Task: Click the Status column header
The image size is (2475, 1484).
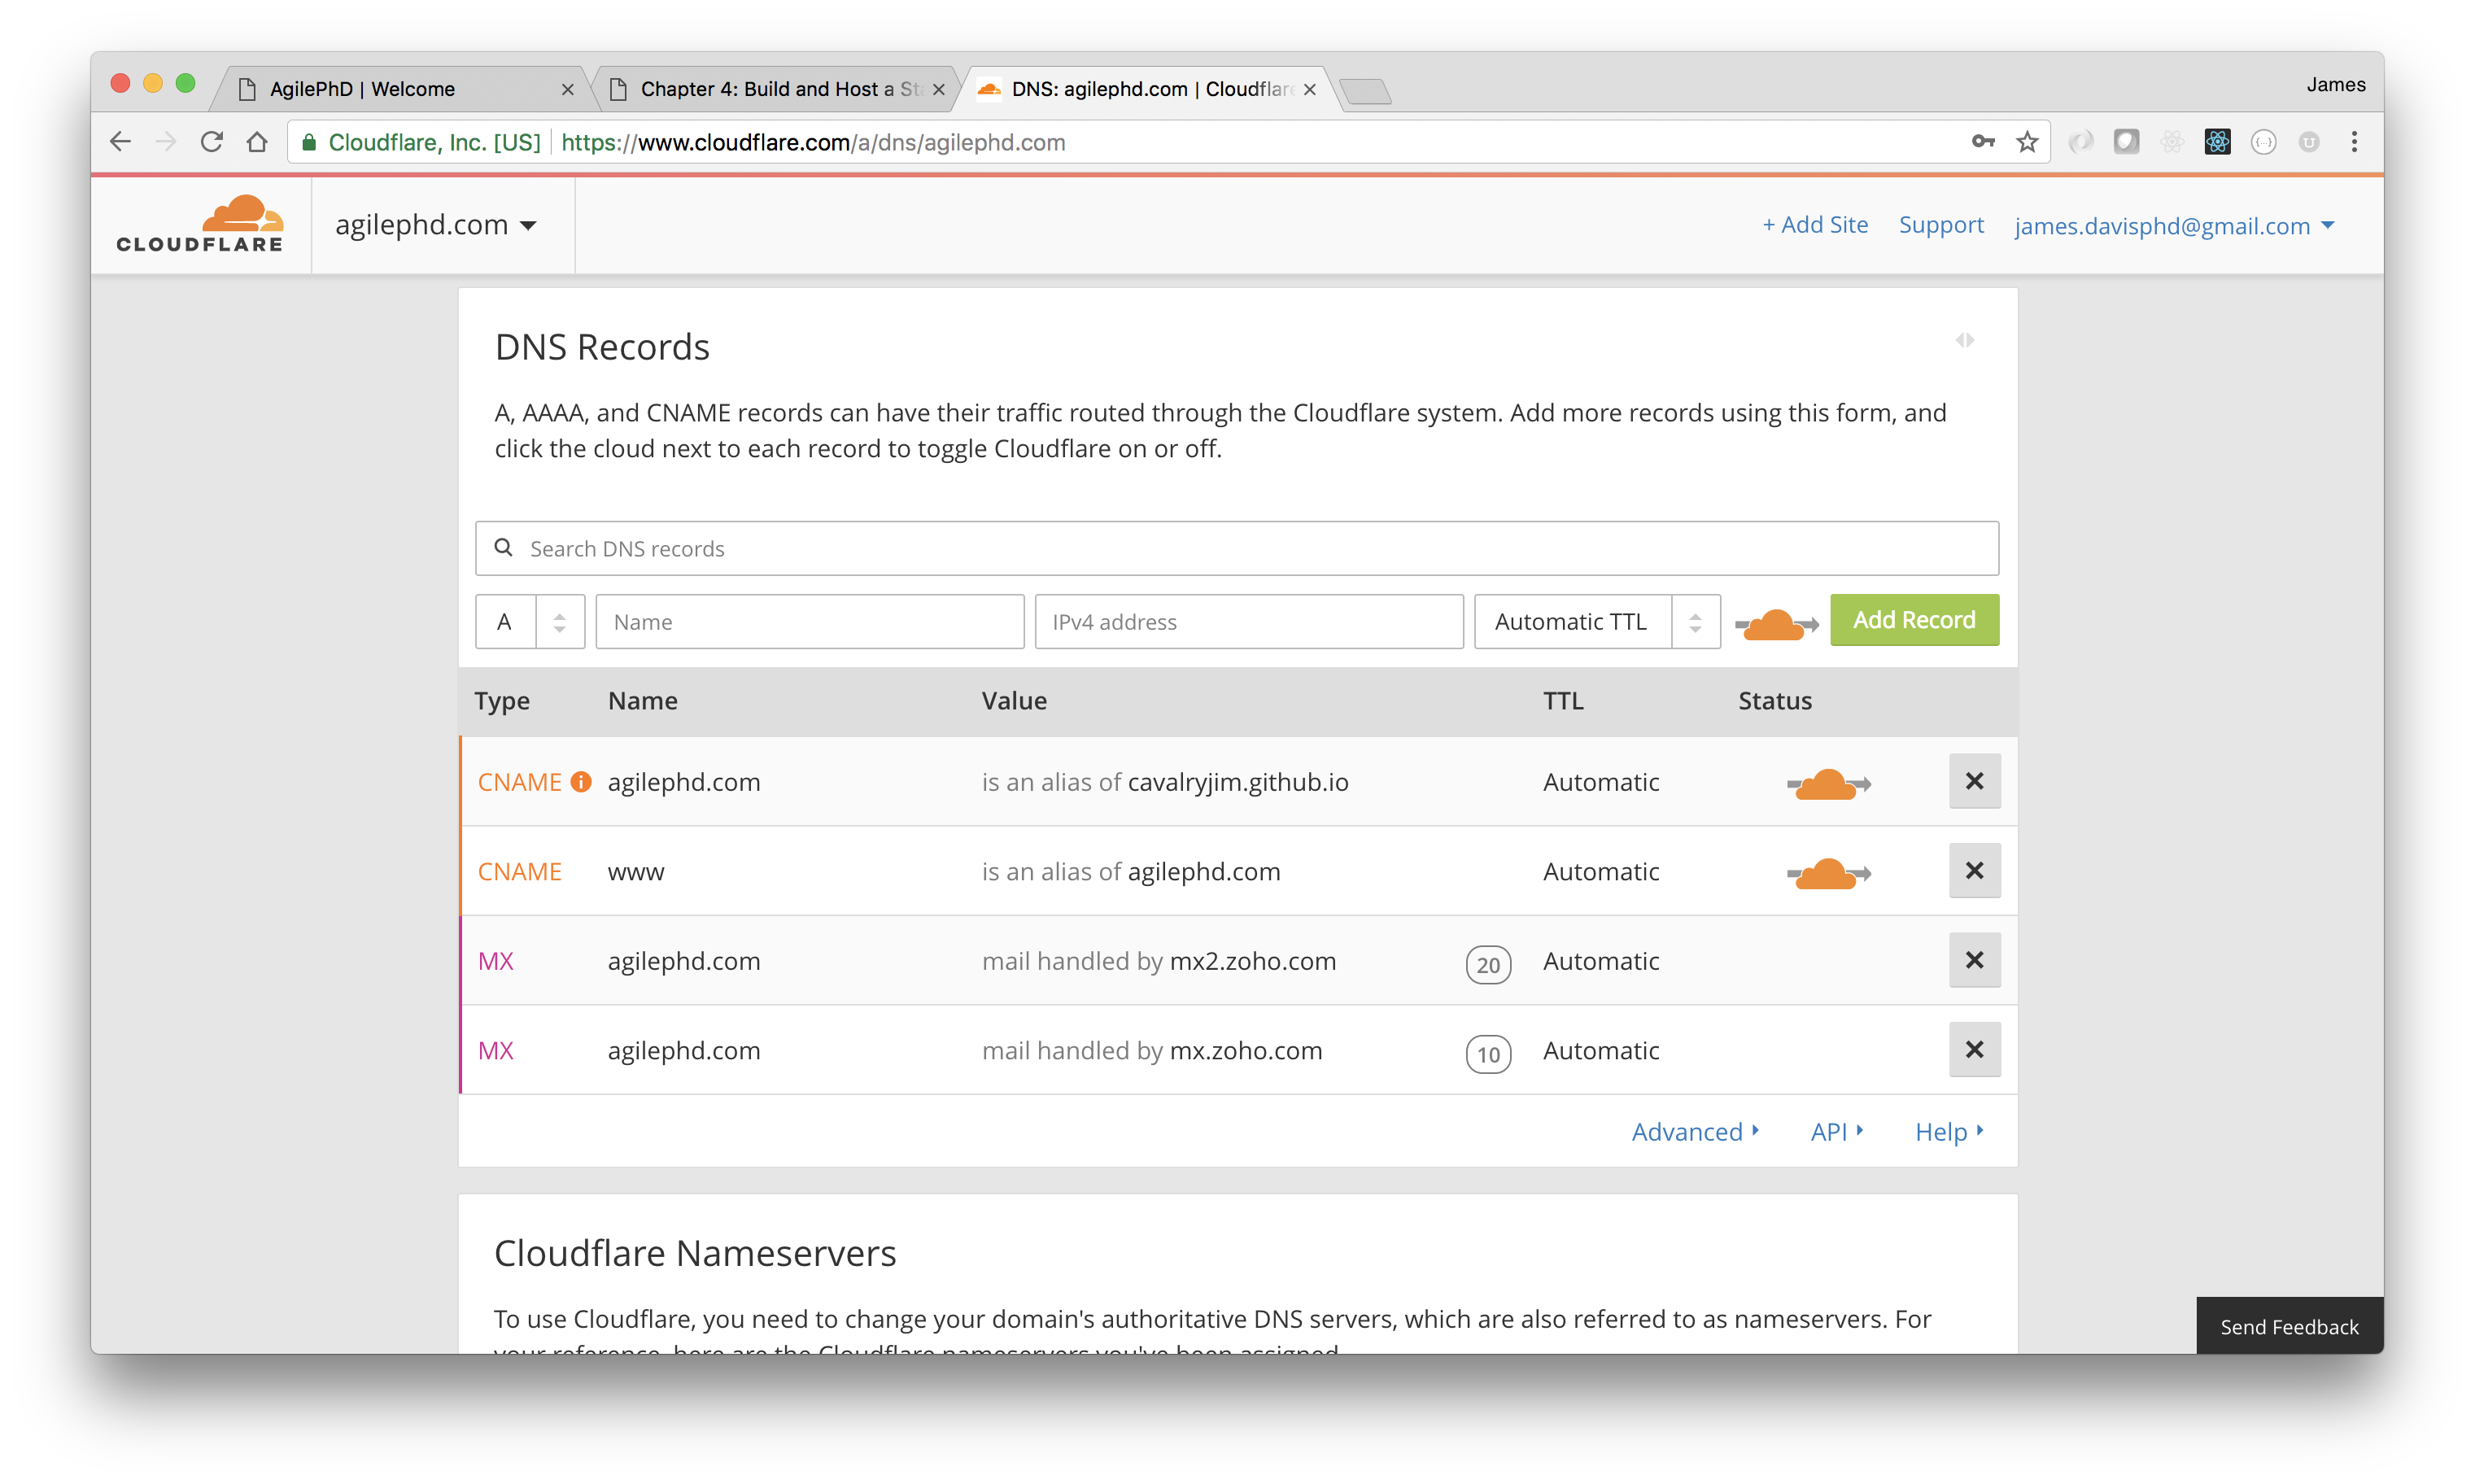Action: 1775,701
